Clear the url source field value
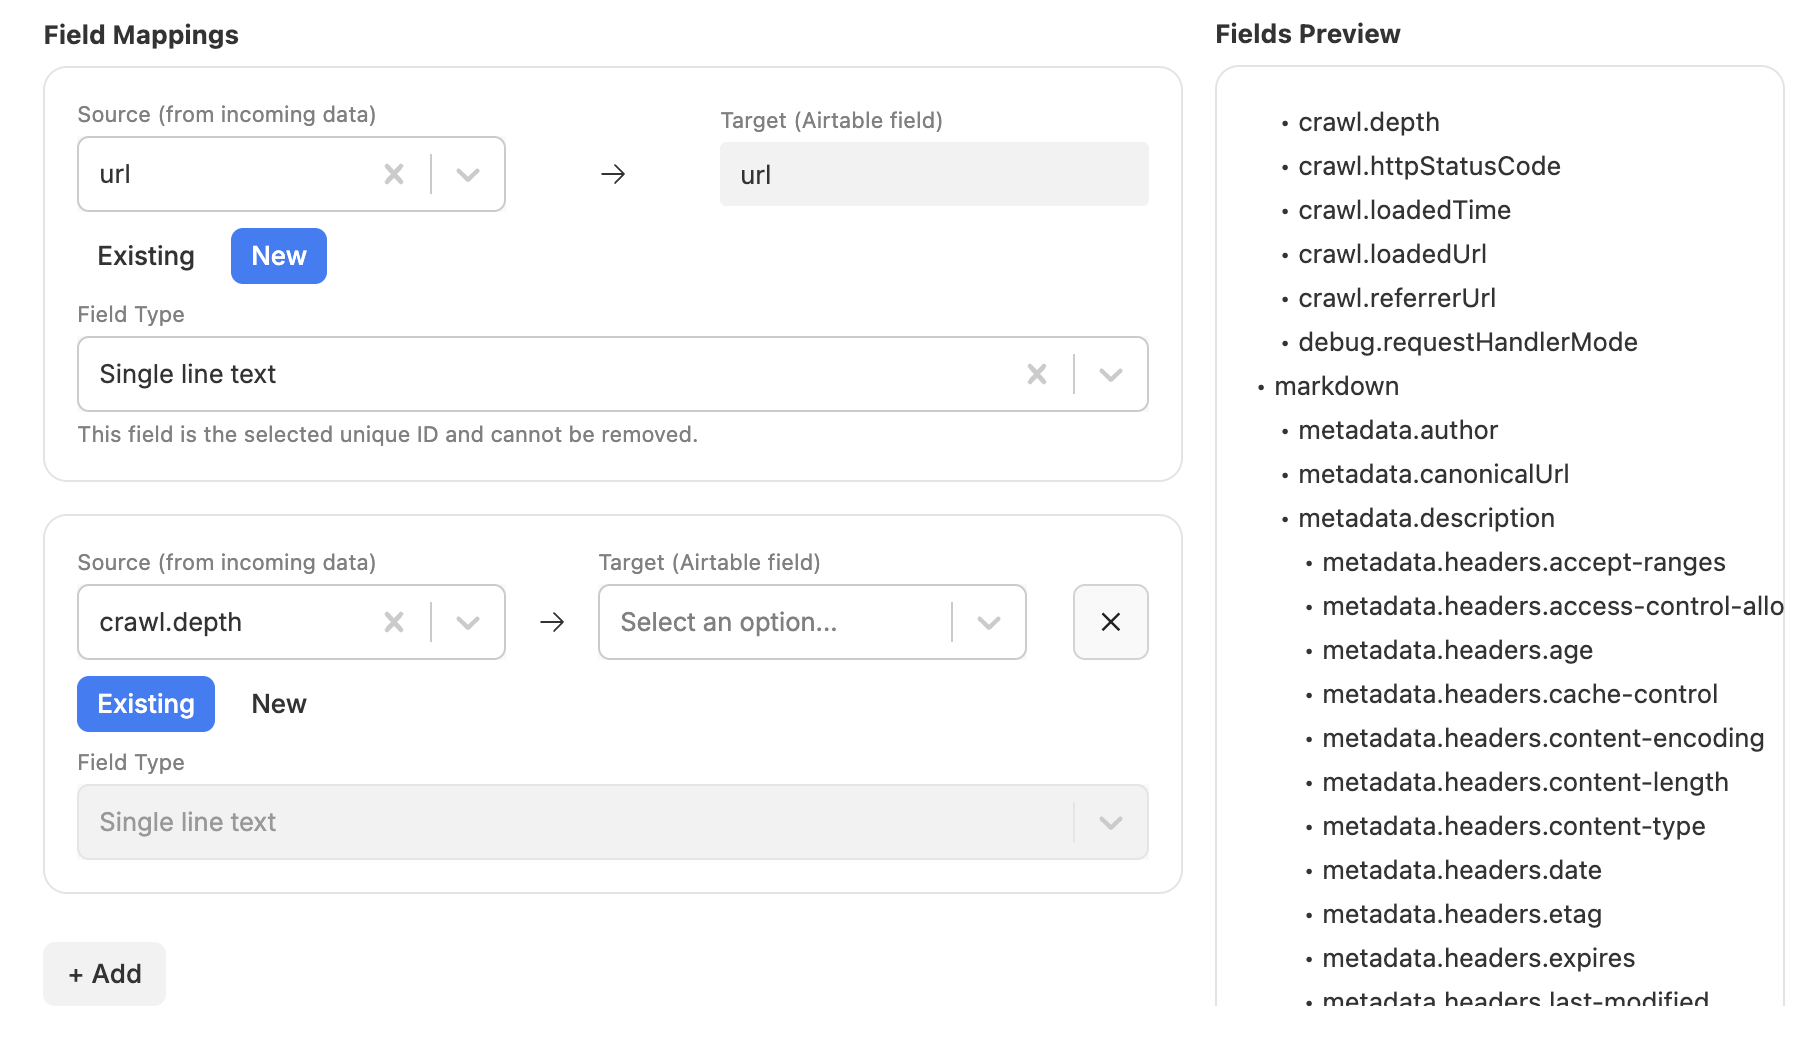Viewport: 1806px width, 1042px height. [394, 173]
